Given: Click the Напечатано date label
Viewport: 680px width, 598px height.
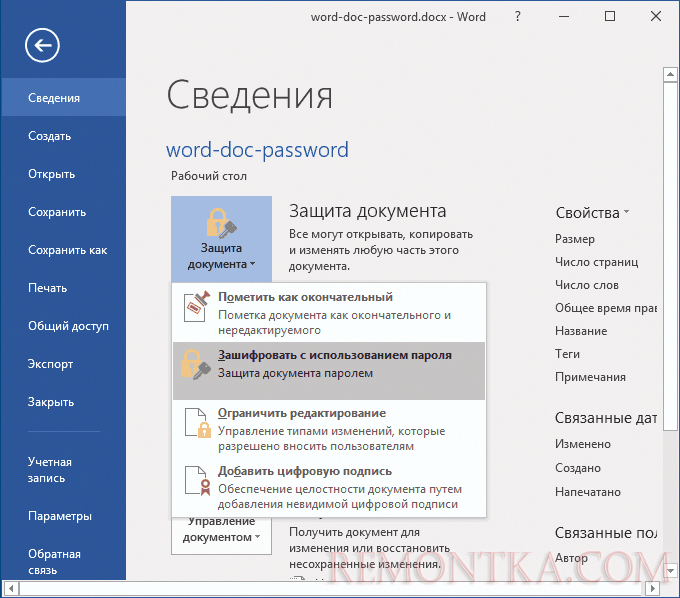Looking at the screenshot, I should pyautogui.click(x=588, y=492).
